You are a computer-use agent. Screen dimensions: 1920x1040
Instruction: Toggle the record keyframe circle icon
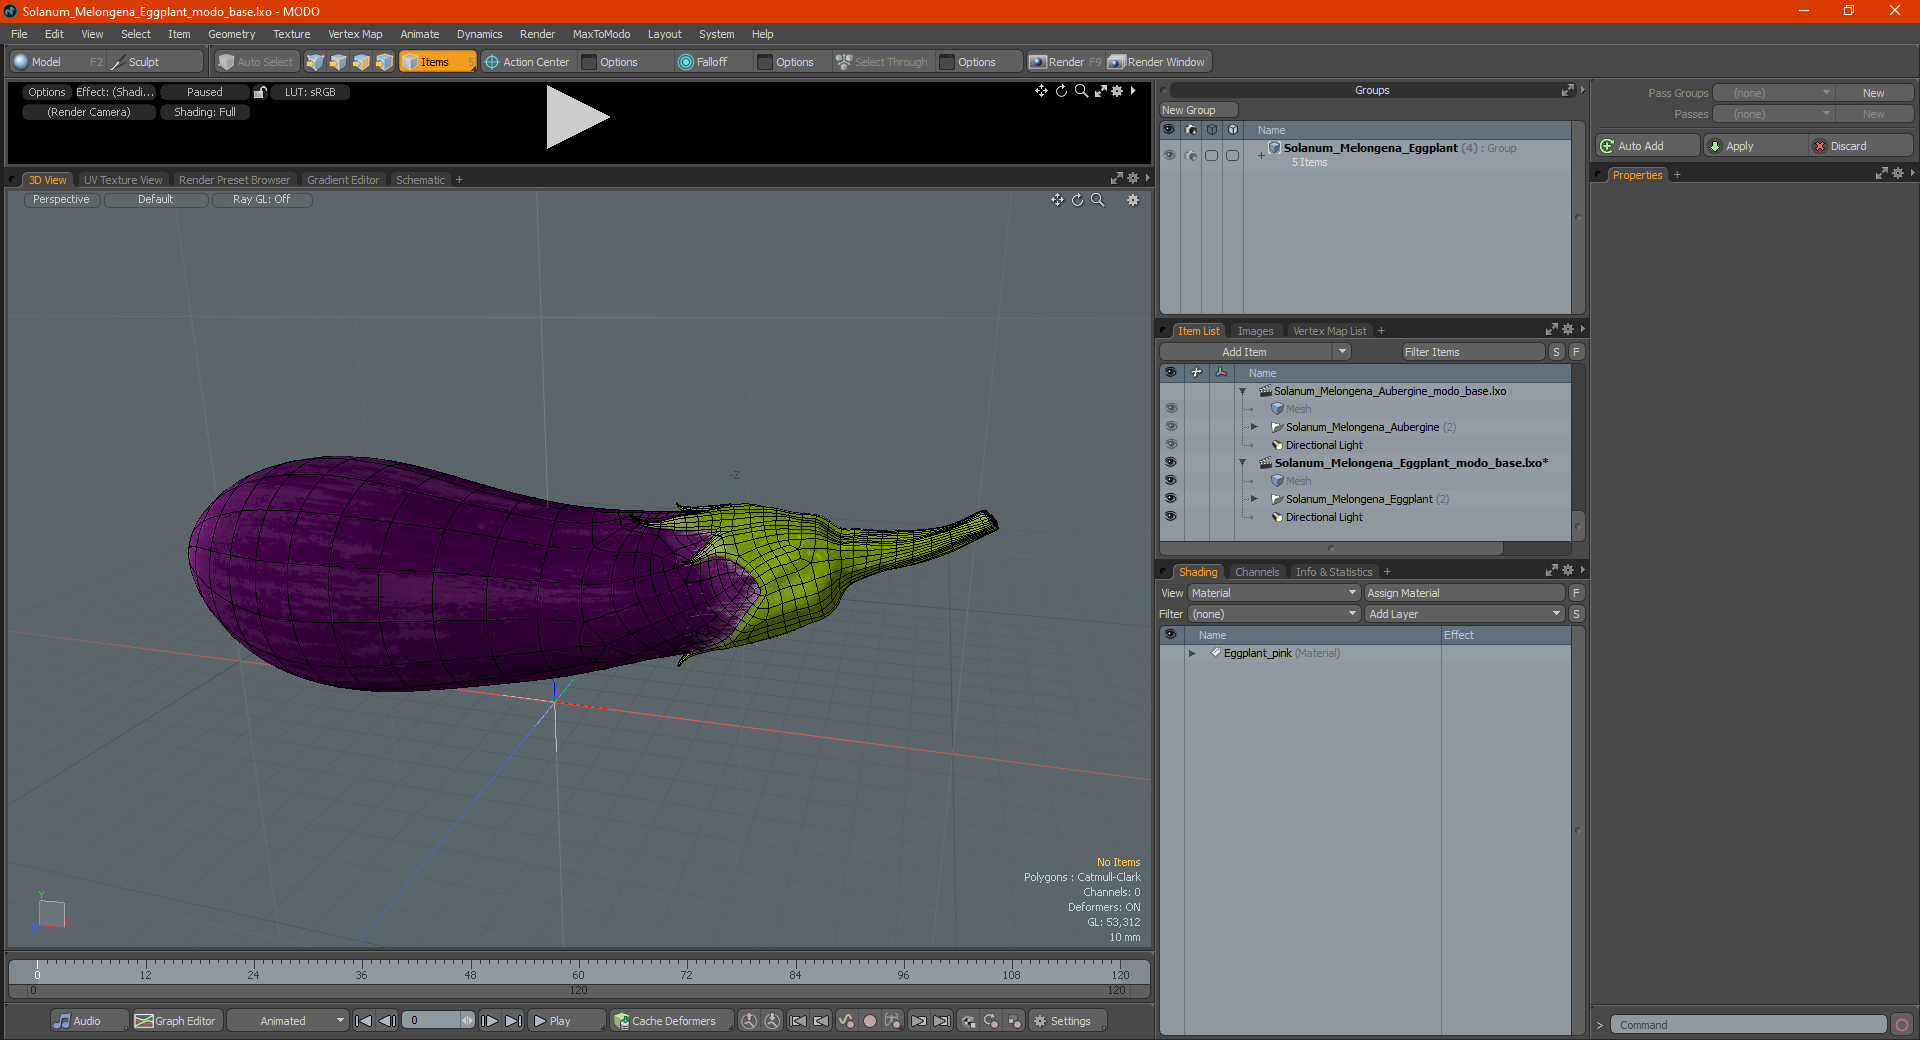coord(870,1021)
